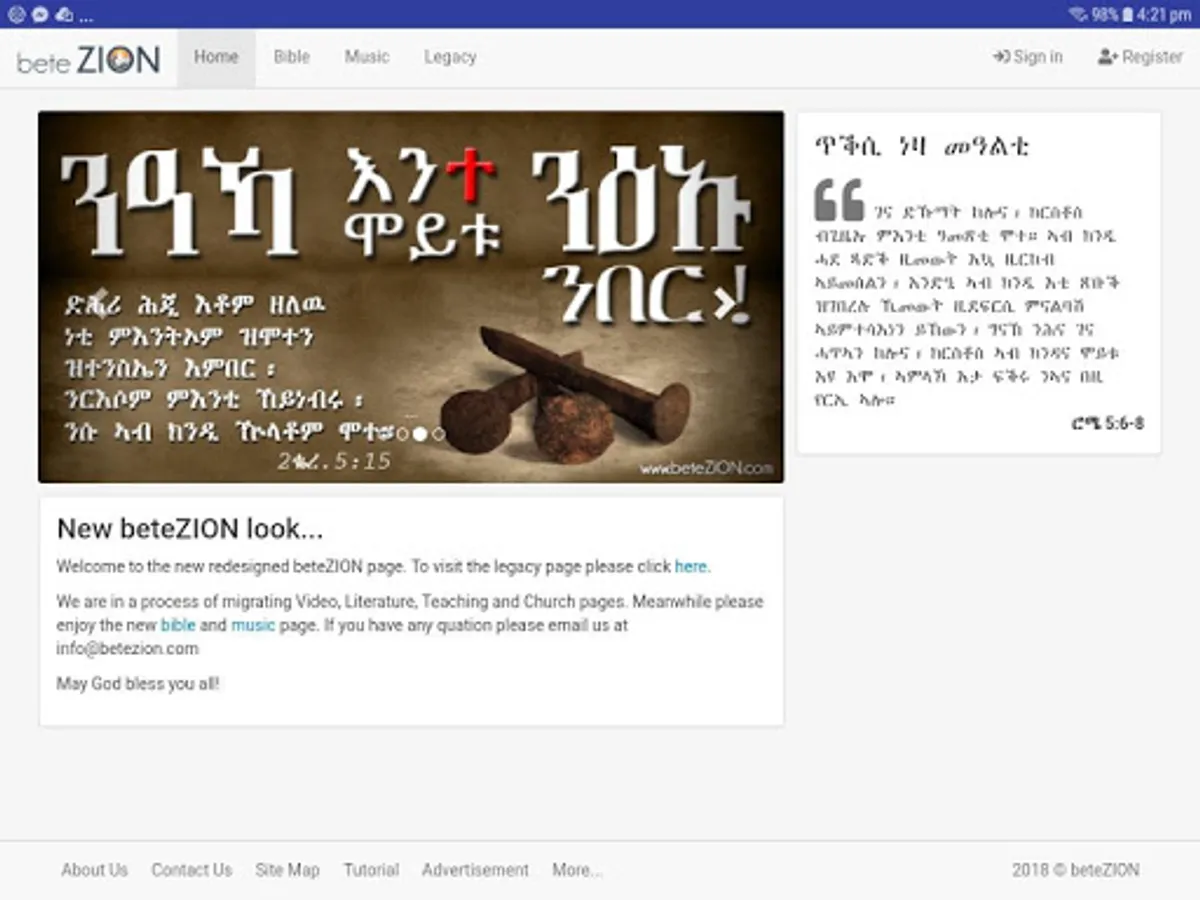Select the third carousel indicator dot
Screen dimensions: 1200x900
[x=438, y=434]
